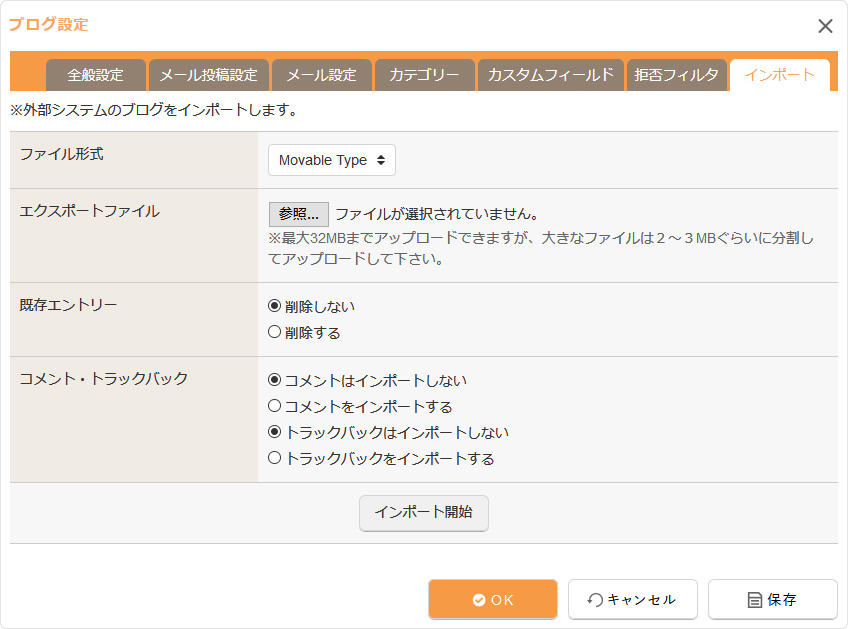Click the キャンセル button
The height and width of the screenshot is (629, 848).
click(632, 600)
